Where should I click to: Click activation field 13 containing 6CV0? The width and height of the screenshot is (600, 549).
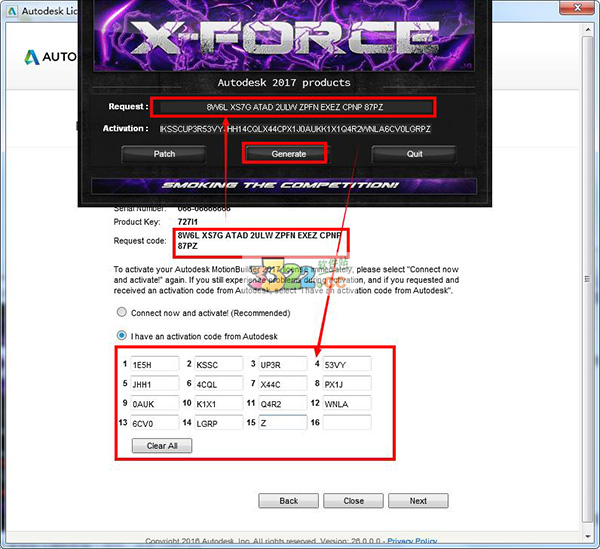coord(155,423)
